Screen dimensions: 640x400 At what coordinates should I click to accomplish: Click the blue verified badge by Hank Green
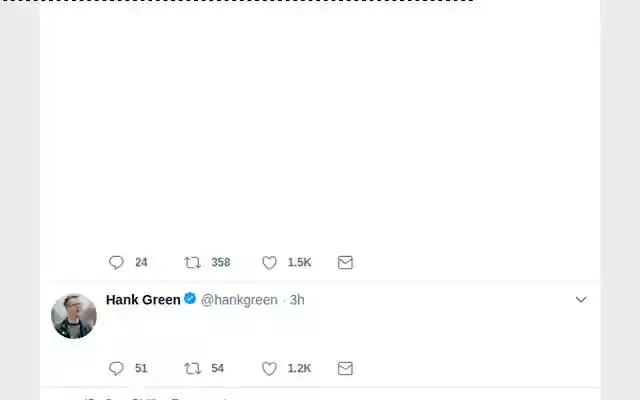(x=190, y=299)
